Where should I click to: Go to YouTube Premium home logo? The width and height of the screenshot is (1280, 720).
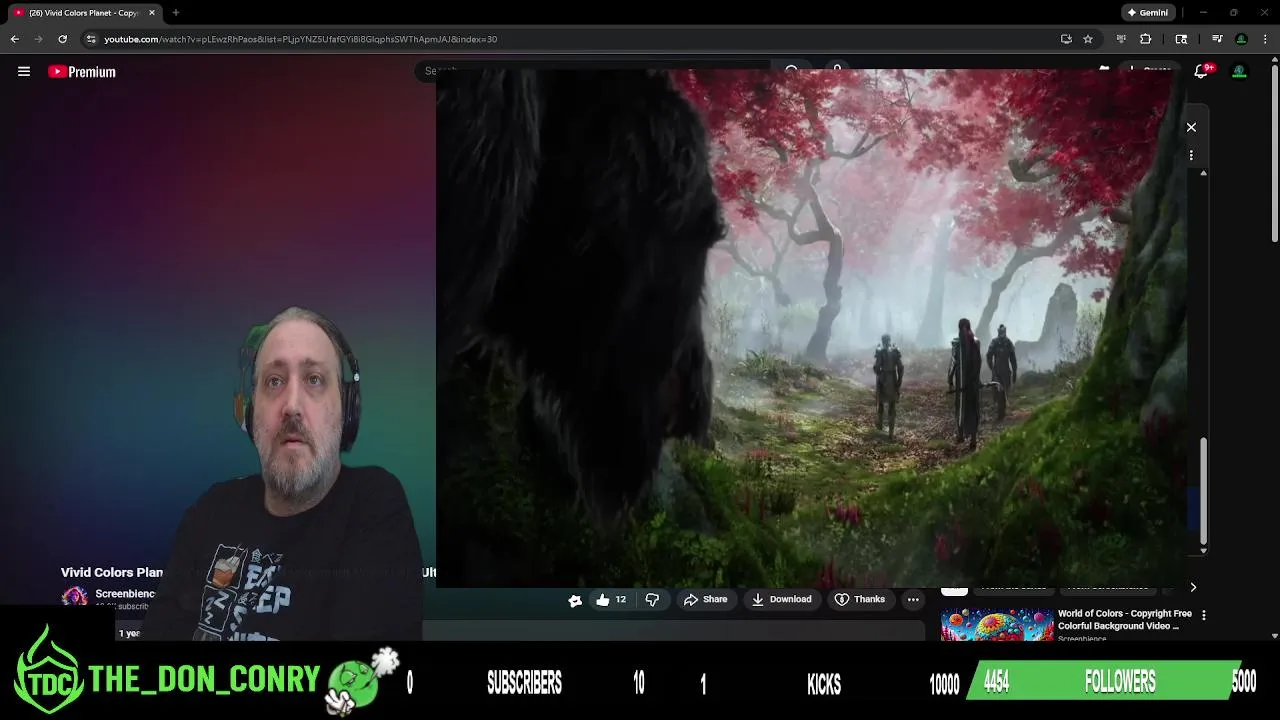[82, 72]
